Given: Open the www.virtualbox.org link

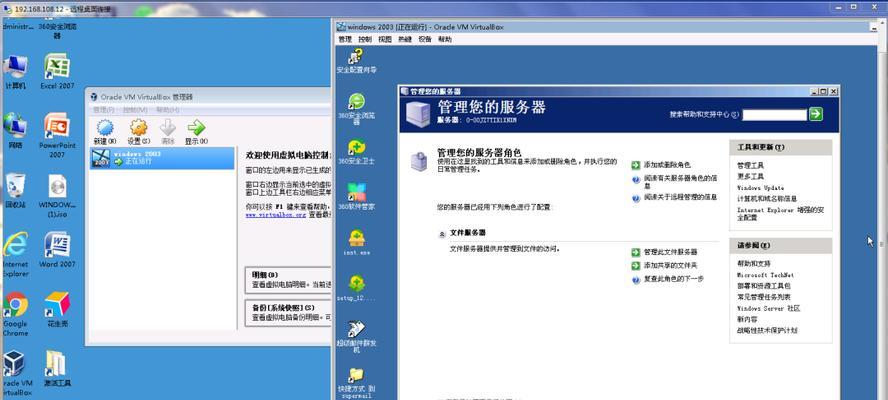Looking at the screenshot, I should pyautogui.click(x=275, y=215).
